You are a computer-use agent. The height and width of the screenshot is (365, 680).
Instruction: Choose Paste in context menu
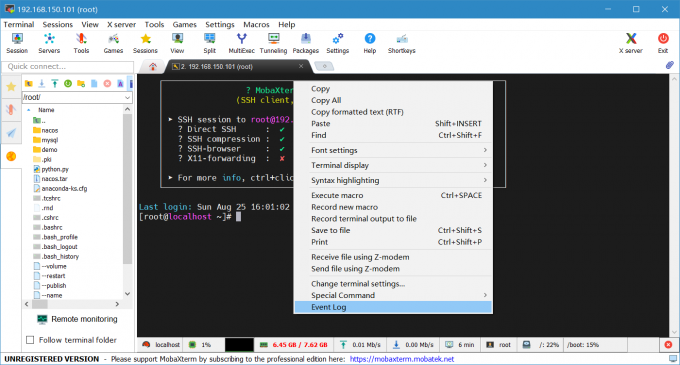pos(393,124)
